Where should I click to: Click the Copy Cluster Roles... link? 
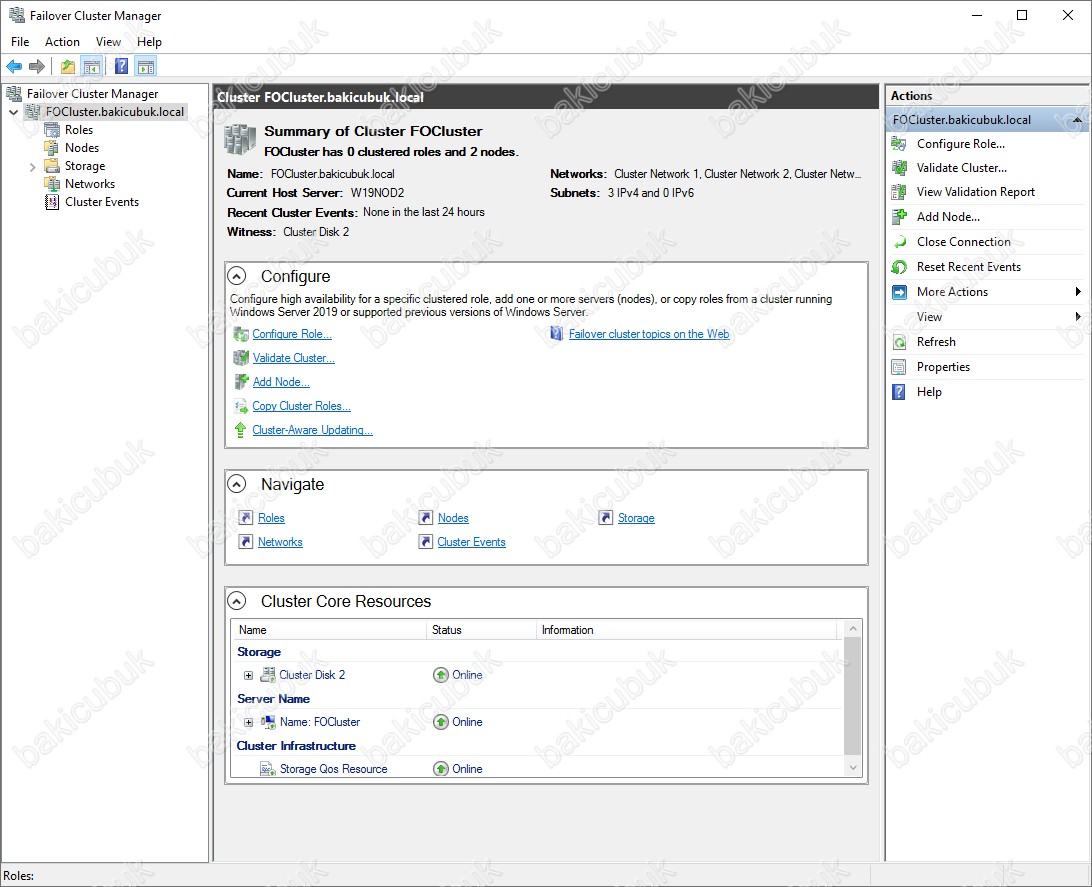coord(302,406)
